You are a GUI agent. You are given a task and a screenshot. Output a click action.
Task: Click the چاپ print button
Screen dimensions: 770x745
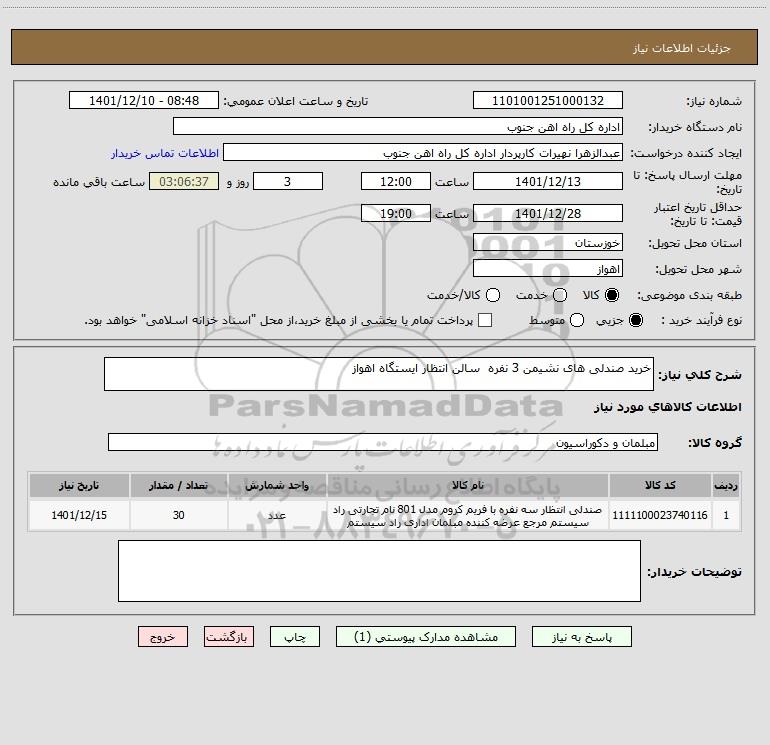[295, 637]
